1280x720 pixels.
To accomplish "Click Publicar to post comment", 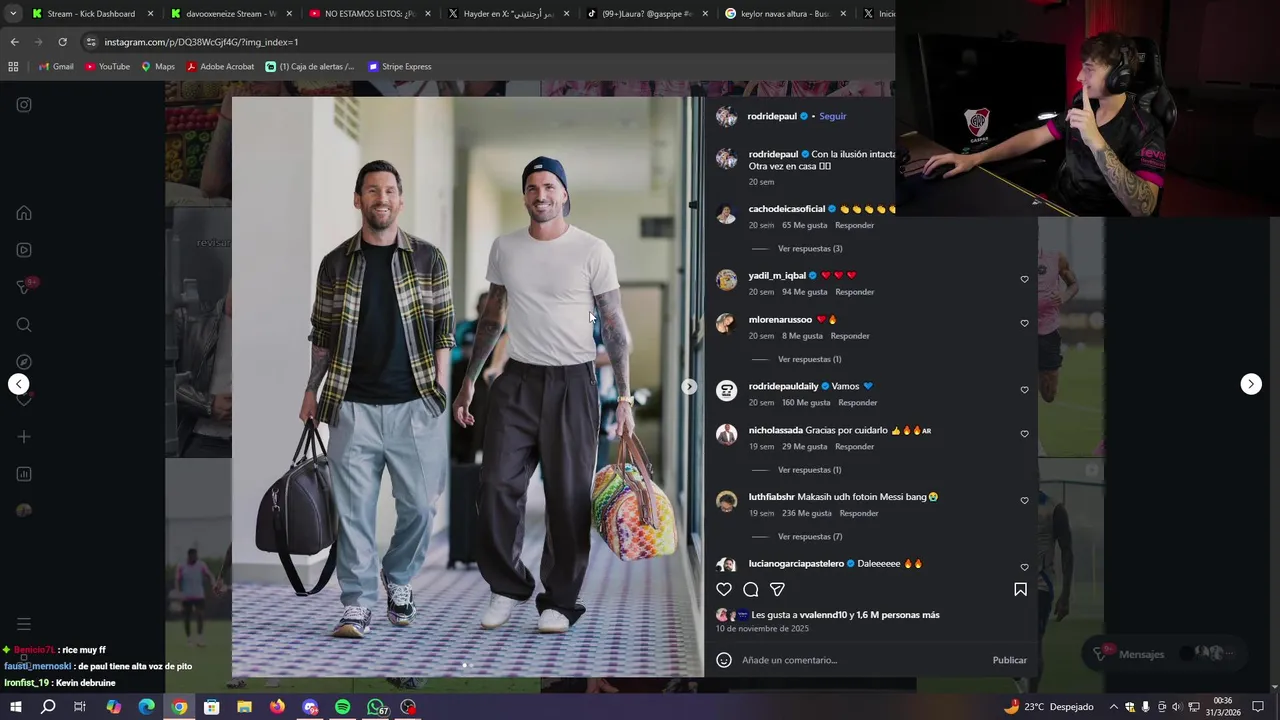I will coord(1009,660).
